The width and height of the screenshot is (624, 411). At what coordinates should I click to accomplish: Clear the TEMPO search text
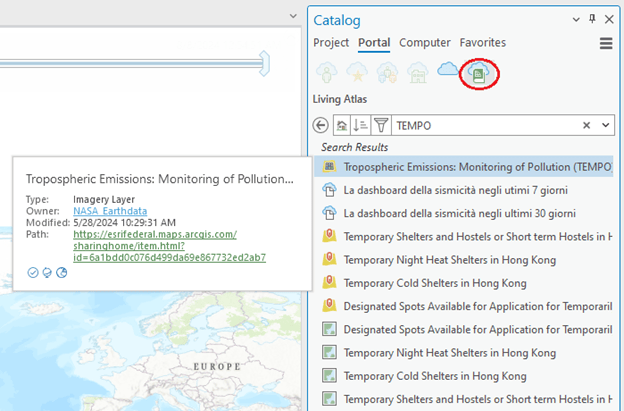click(x=587, y=125)
